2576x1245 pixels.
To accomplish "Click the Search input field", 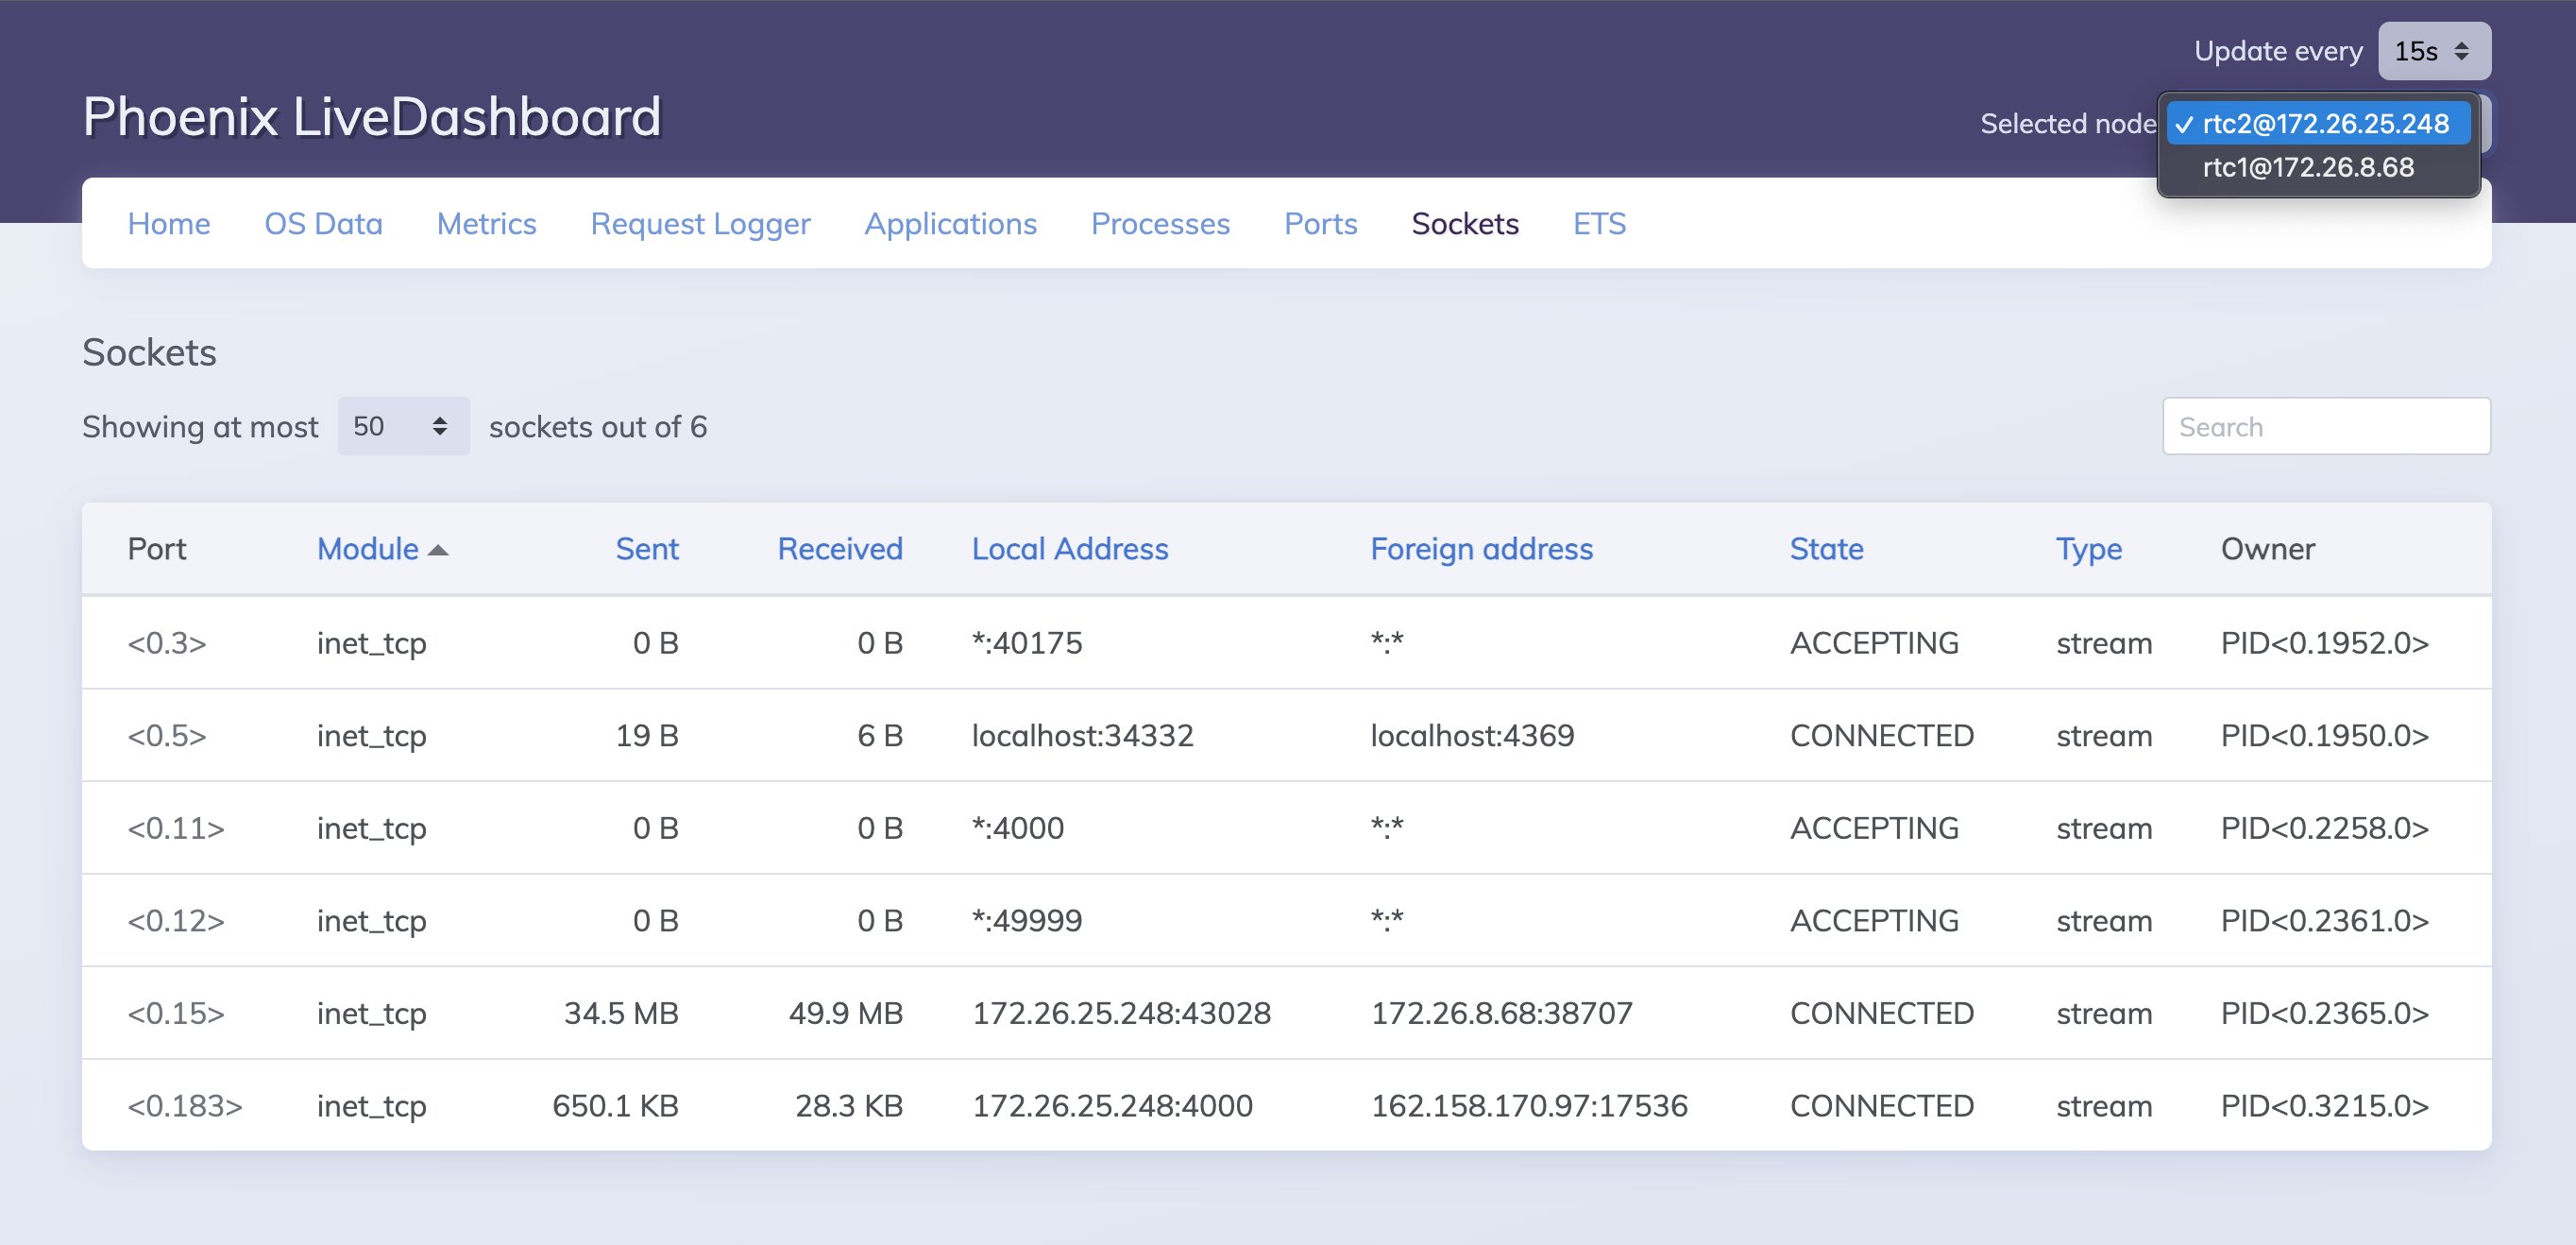I will coord(2326,426).
